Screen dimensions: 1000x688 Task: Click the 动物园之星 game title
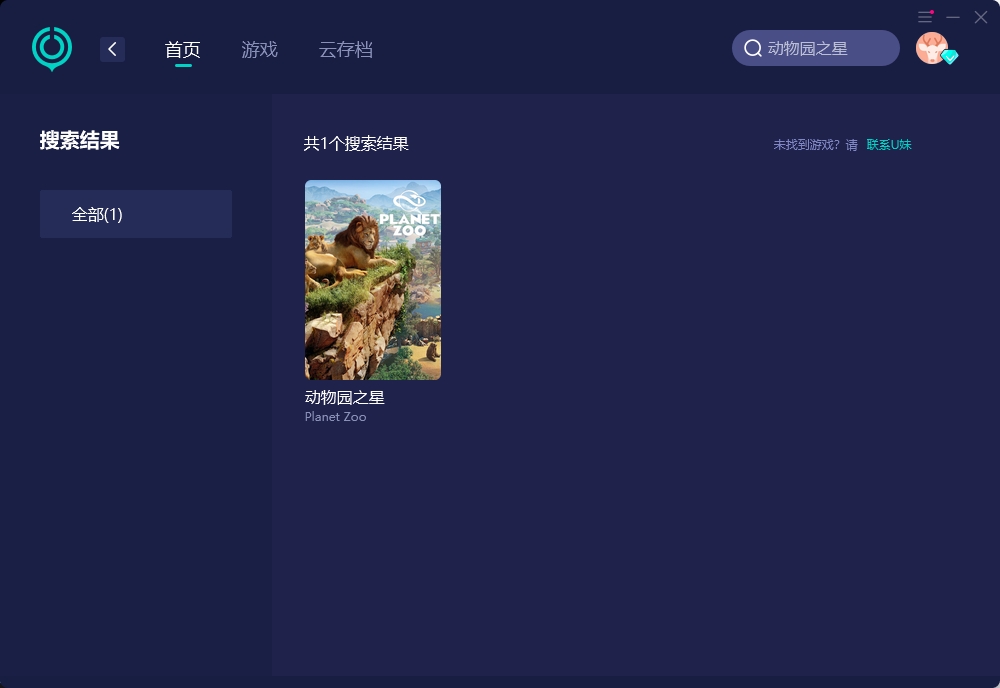click(347, 396)
